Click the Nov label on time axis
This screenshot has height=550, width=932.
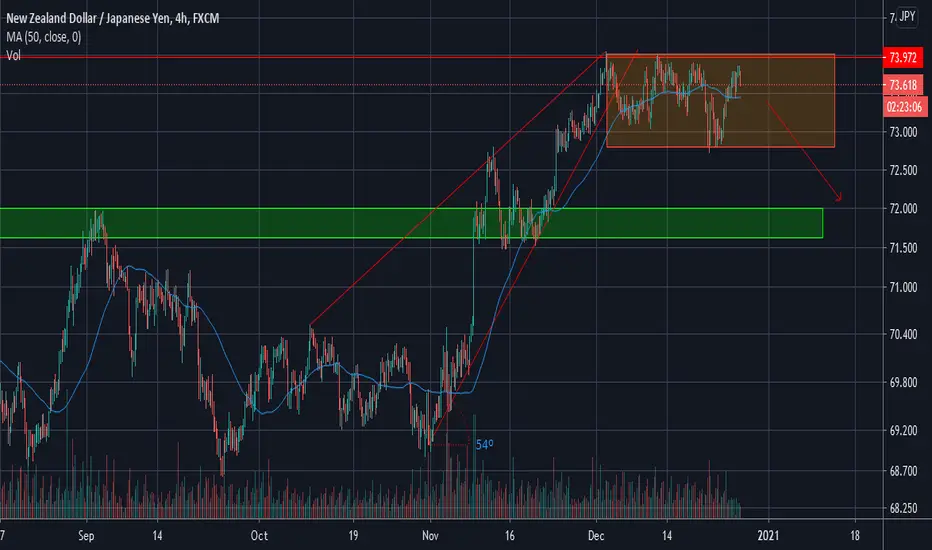click(430, 536)
